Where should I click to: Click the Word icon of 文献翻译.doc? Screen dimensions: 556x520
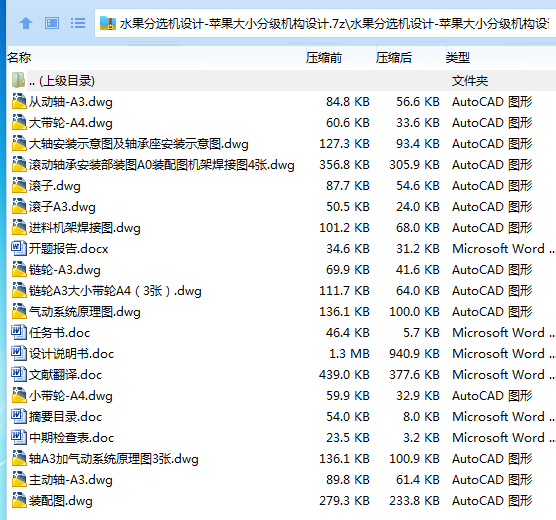19,374
